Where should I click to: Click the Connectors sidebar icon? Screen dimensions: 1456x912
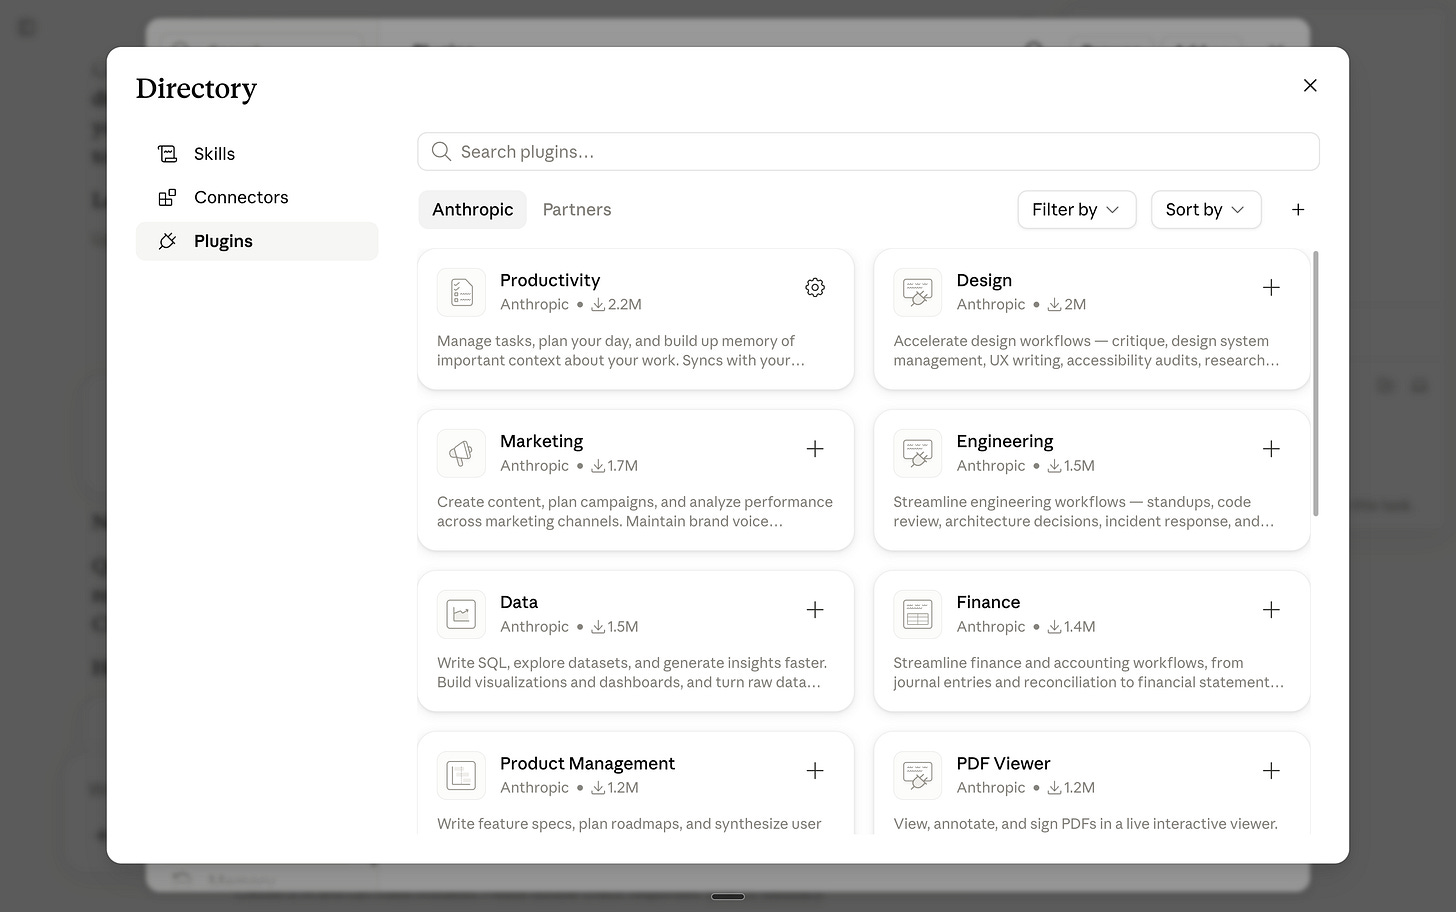(167, 198)
